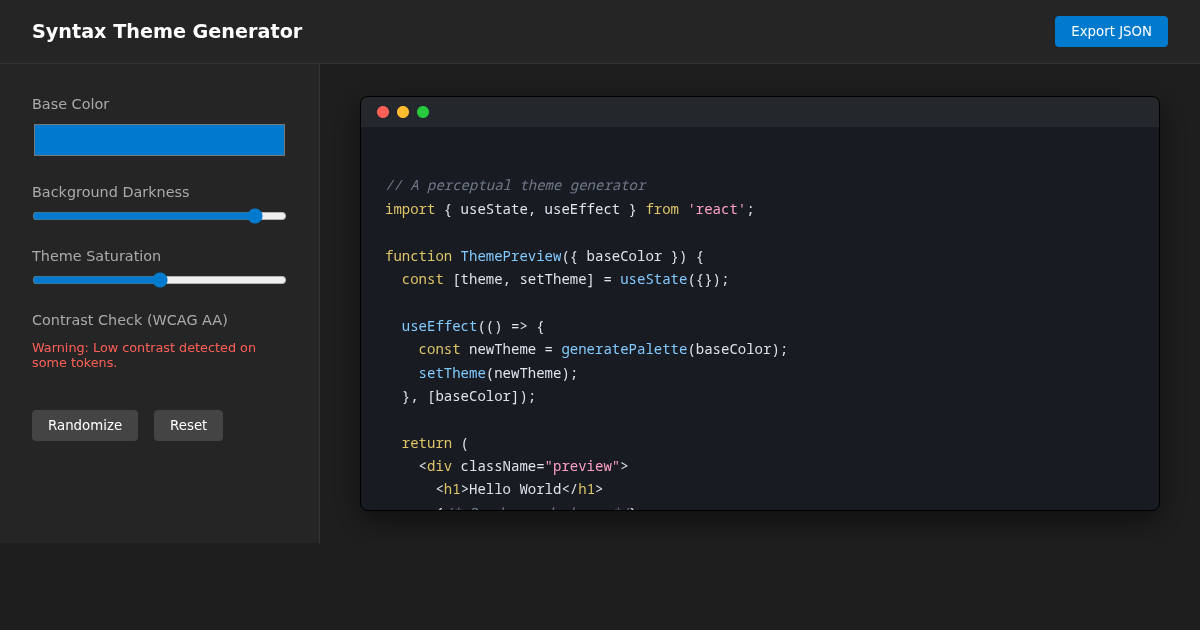Adjust the Theme Saturation slider
The width and height of the screenshot is (1200, 630).
(x=159, y=280)
